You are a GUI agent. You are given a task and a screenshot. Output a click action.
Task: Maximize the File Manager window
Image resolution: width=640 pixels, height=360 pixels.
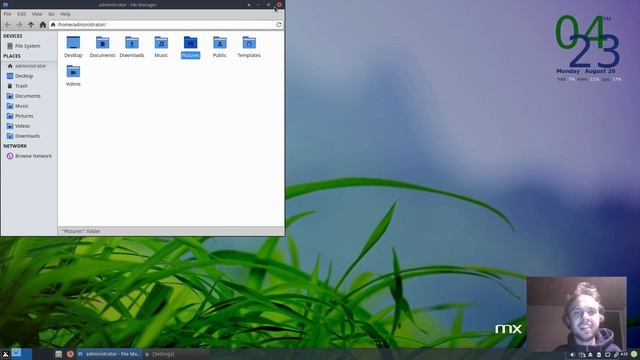(x=268, y=5)
